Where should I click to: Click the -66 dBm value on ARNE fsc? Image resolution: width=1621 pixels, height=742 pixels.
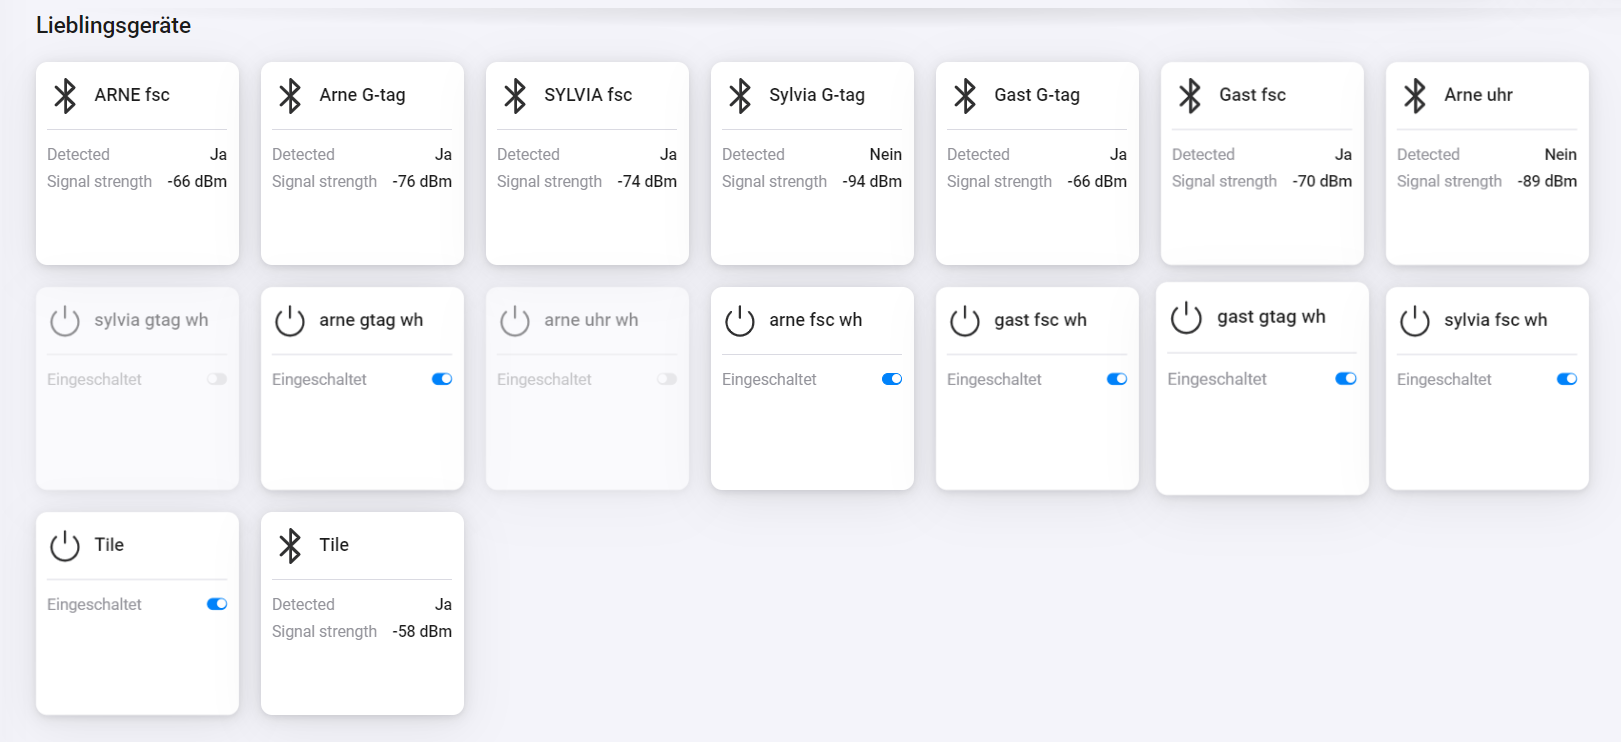click(197, 182)
